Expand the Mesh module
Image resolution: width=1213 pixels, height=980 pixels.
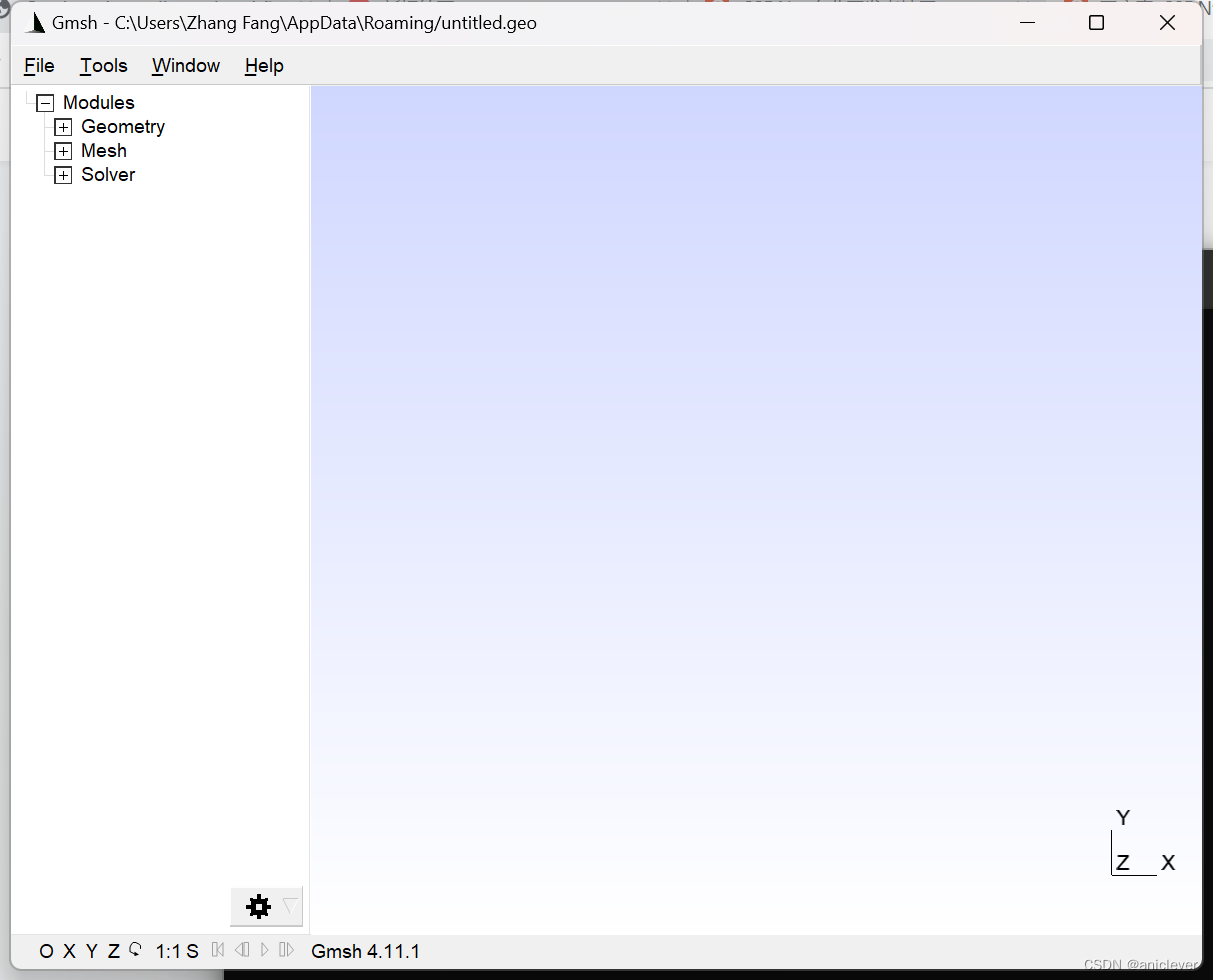click(x=63, y=151)
